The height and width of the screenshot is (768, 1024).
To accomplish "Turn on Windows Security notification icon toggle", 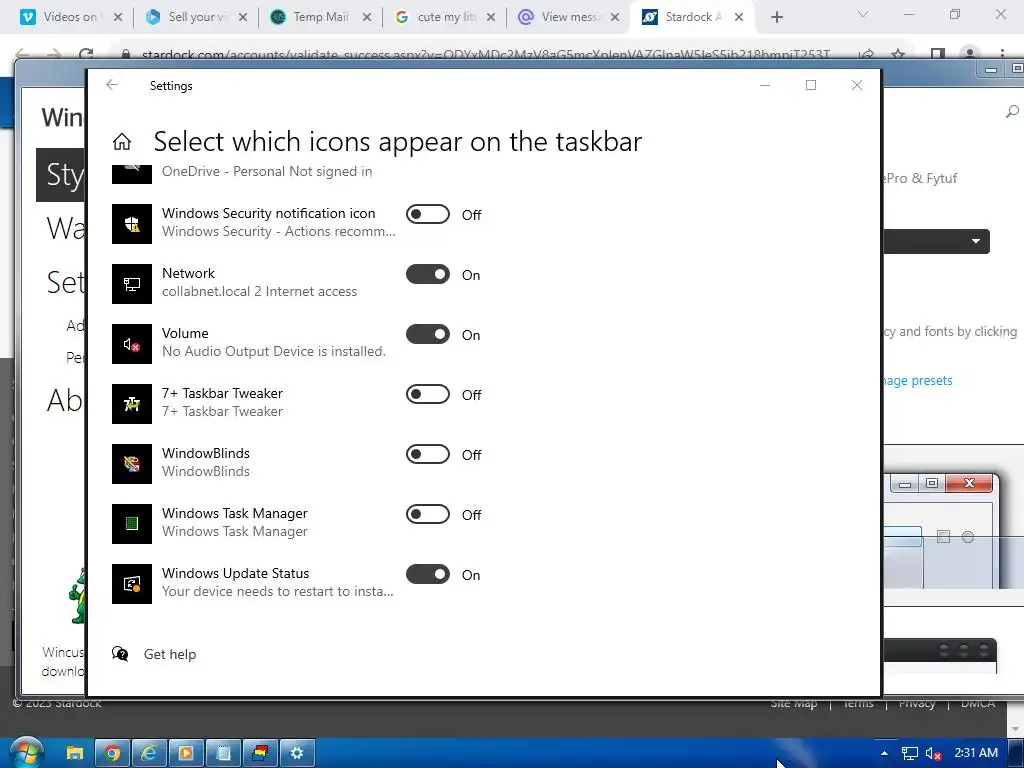I will [x=428, y=214].
